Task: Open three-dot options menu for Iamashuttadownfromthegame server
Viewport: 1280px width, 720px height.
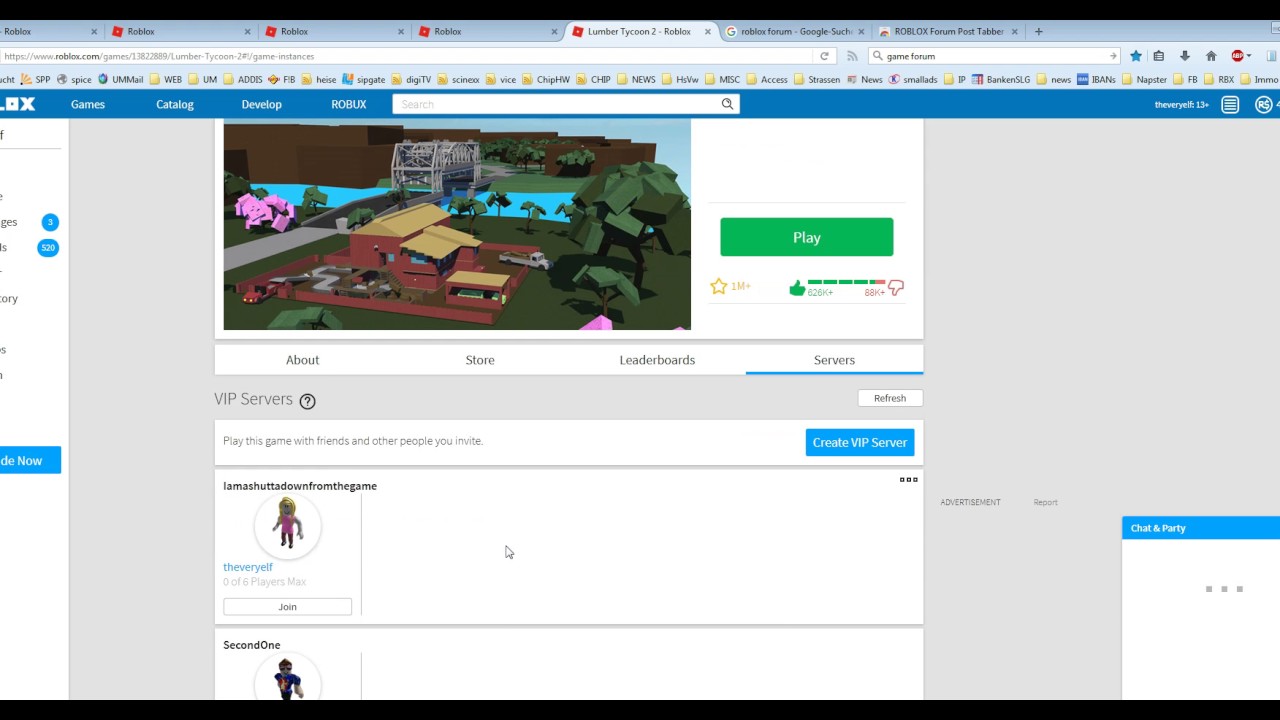Action: pos(908,479)
